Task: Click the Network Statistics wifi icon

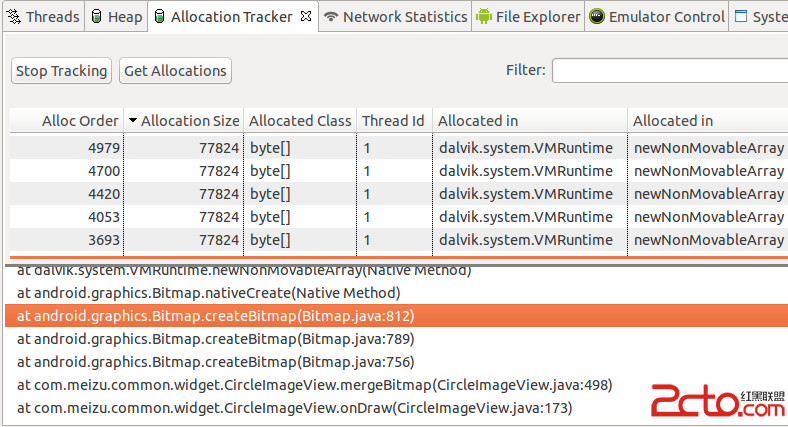Action: pyautogui.click(x=331, y=17)
